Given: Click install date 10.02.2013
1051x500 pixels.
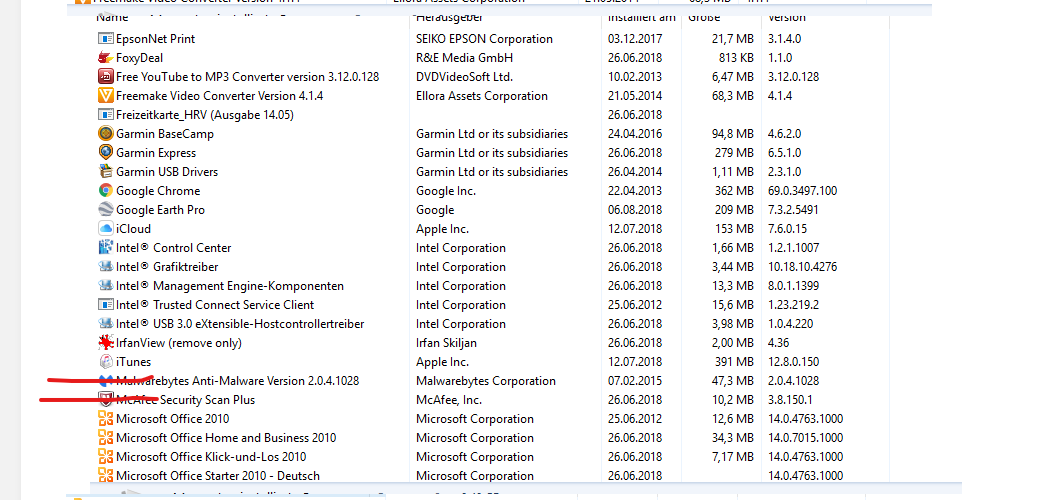Looking at the screenshot, I should pos(635,76).
